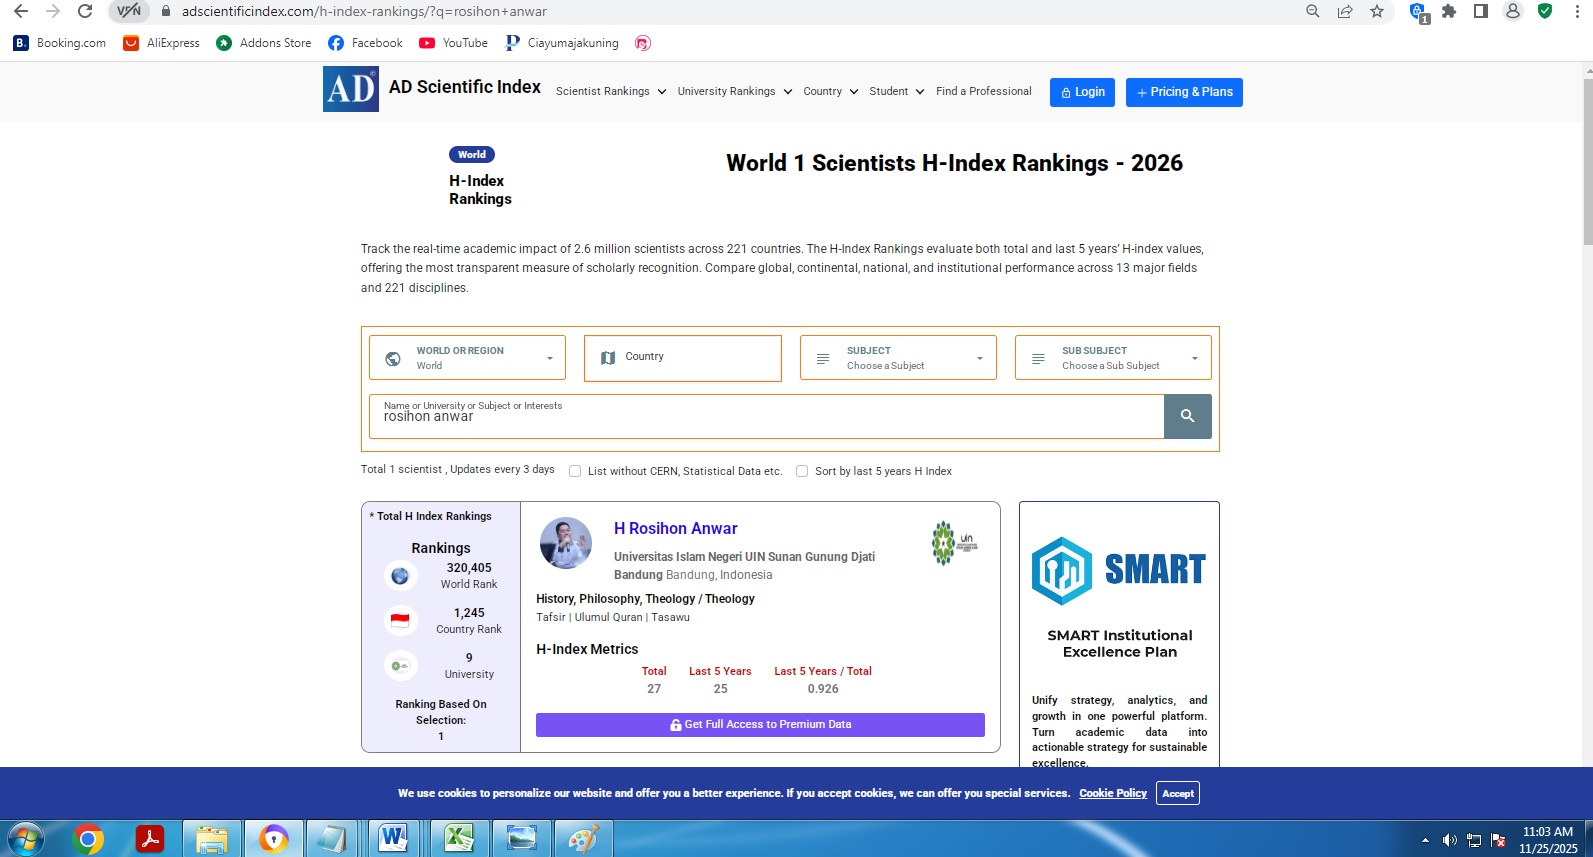Click the UIN university logo

(x=954, y=543)
